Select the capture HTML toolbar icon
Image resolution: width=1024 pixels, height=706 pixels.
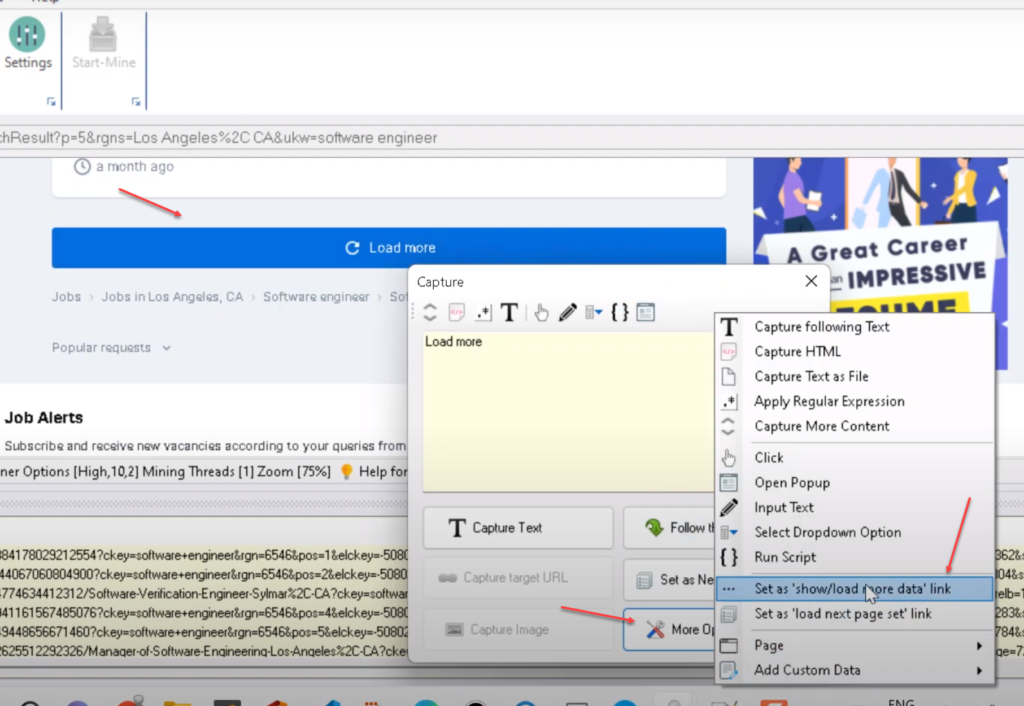[456, 313]
